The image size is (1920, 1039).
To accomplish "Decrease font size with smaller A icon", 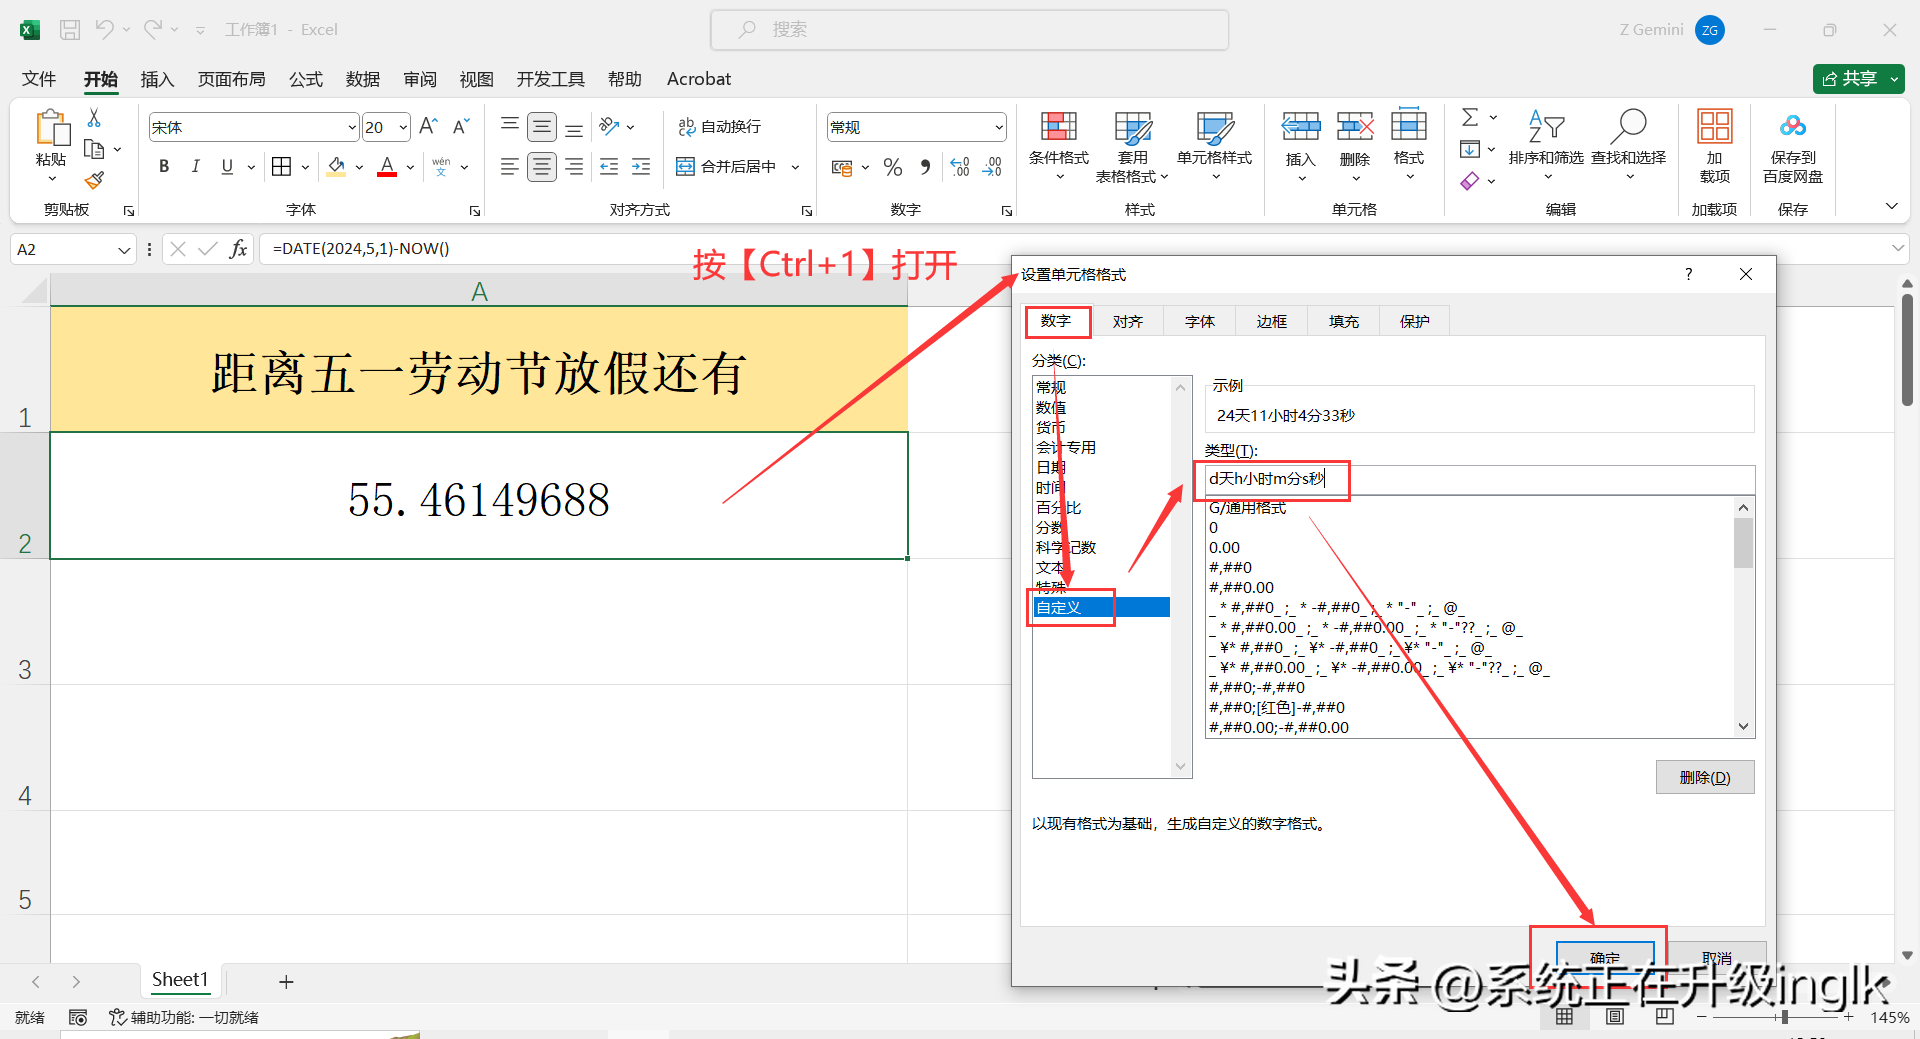I will [460, 126].
